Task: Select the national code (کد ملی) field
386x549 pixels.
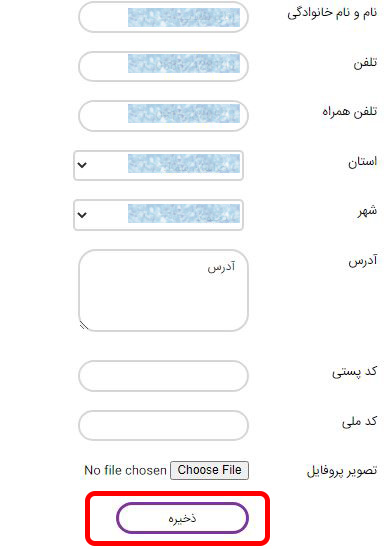Action: click(163, 425)
